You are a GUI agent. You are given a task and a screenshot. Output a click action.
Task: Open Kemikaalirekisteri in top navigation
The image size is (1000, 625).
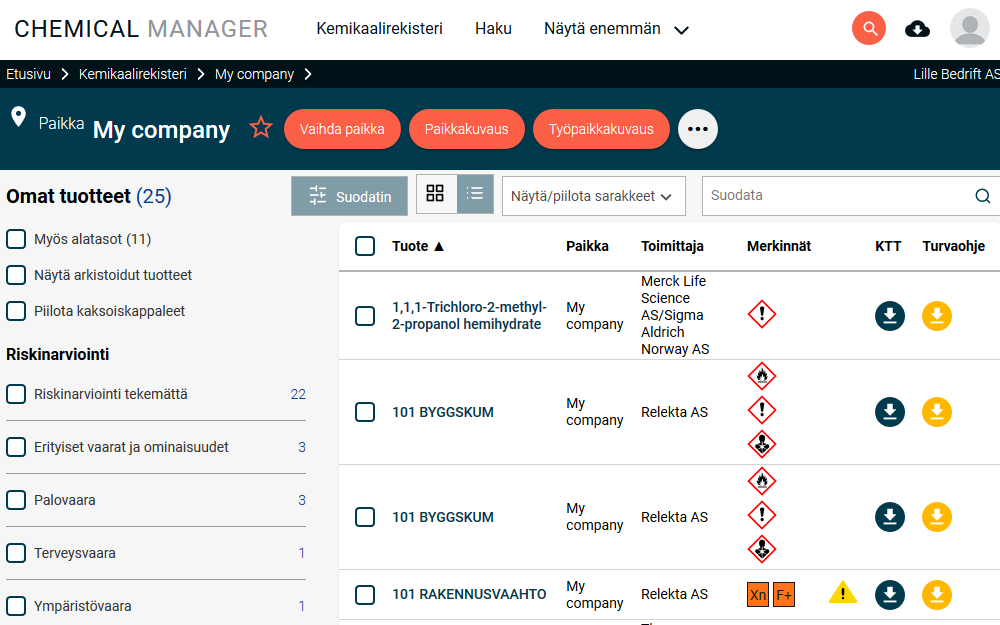tap(379, 29)
